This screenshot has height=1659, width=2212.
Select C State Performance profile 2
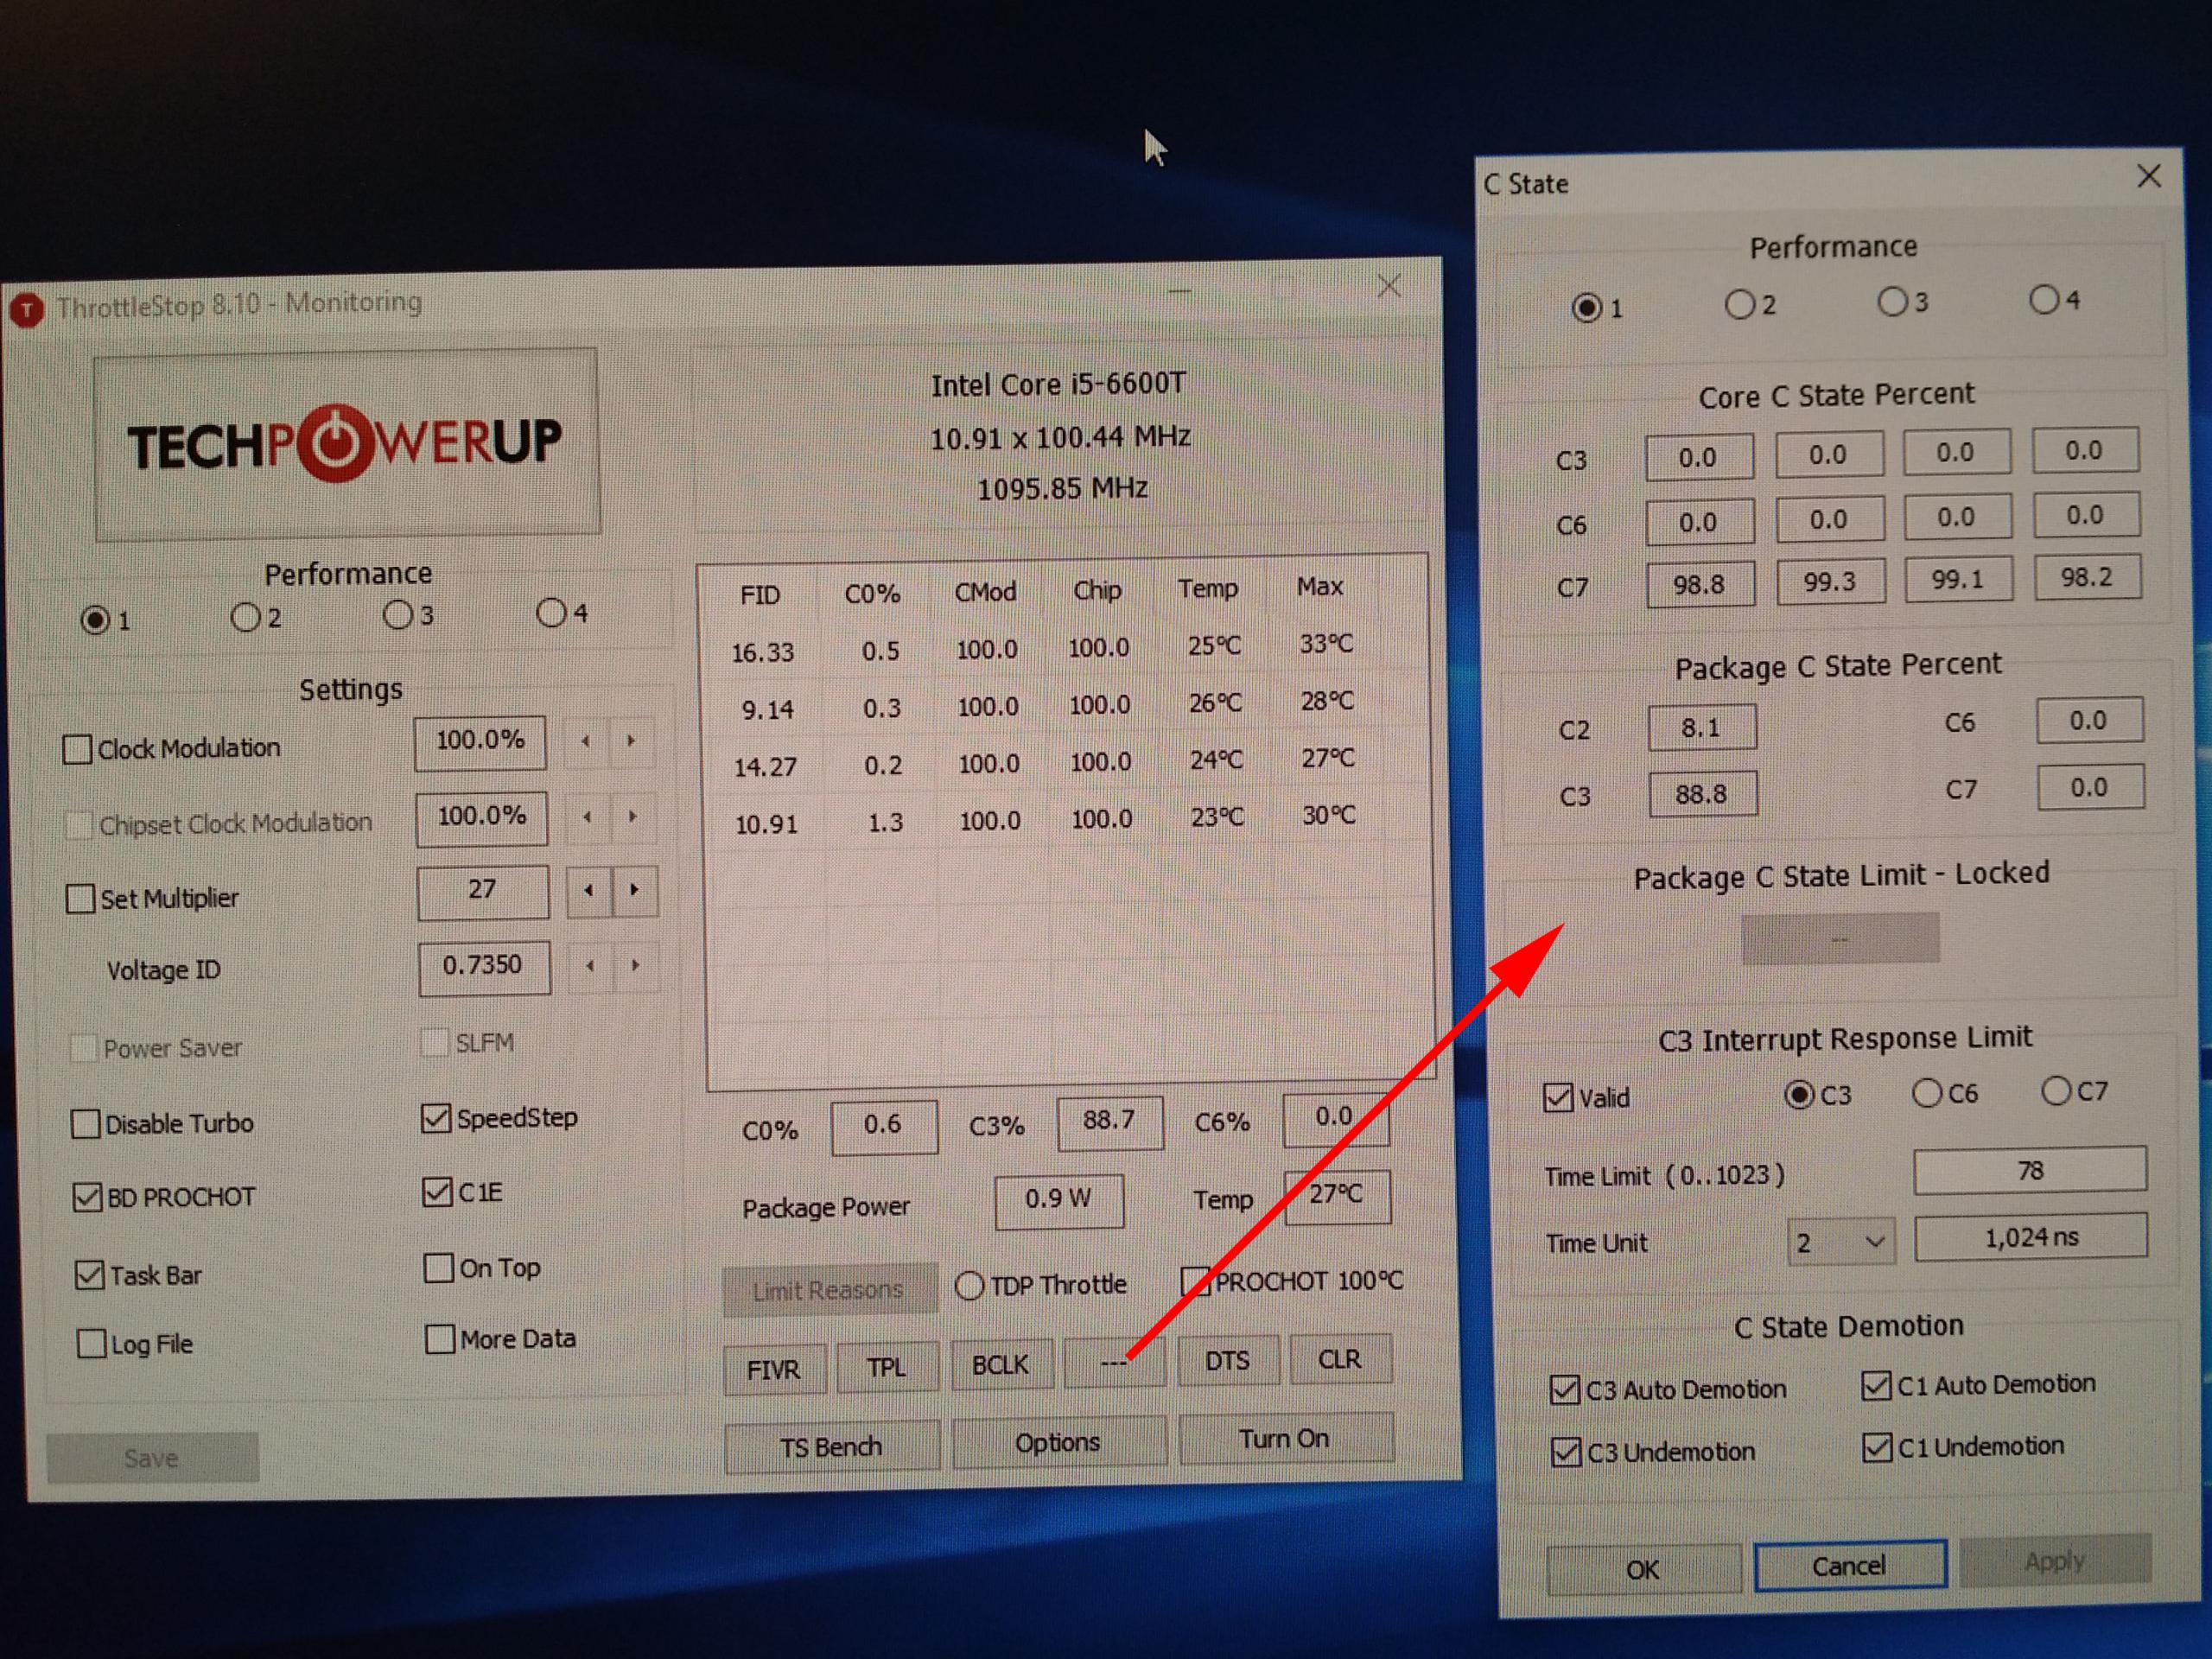[1740, 305]
